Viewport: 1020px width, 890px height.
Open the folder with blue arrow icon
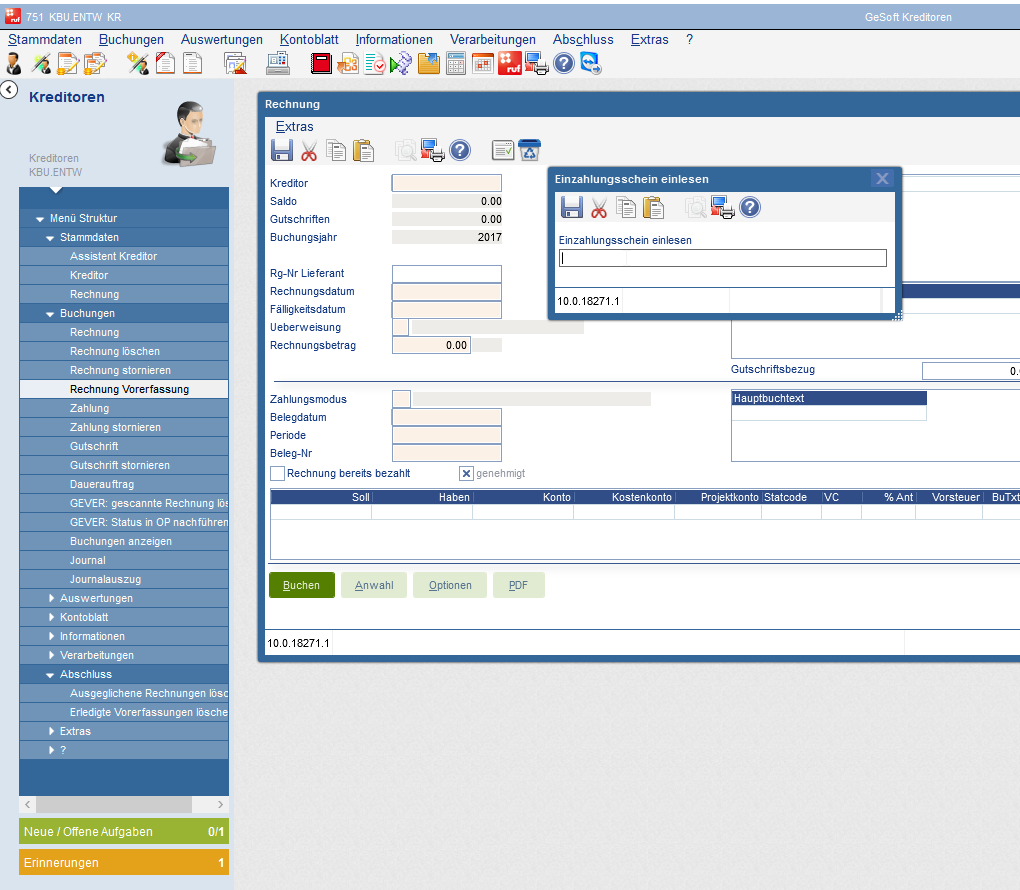click(x=429, y=64)
